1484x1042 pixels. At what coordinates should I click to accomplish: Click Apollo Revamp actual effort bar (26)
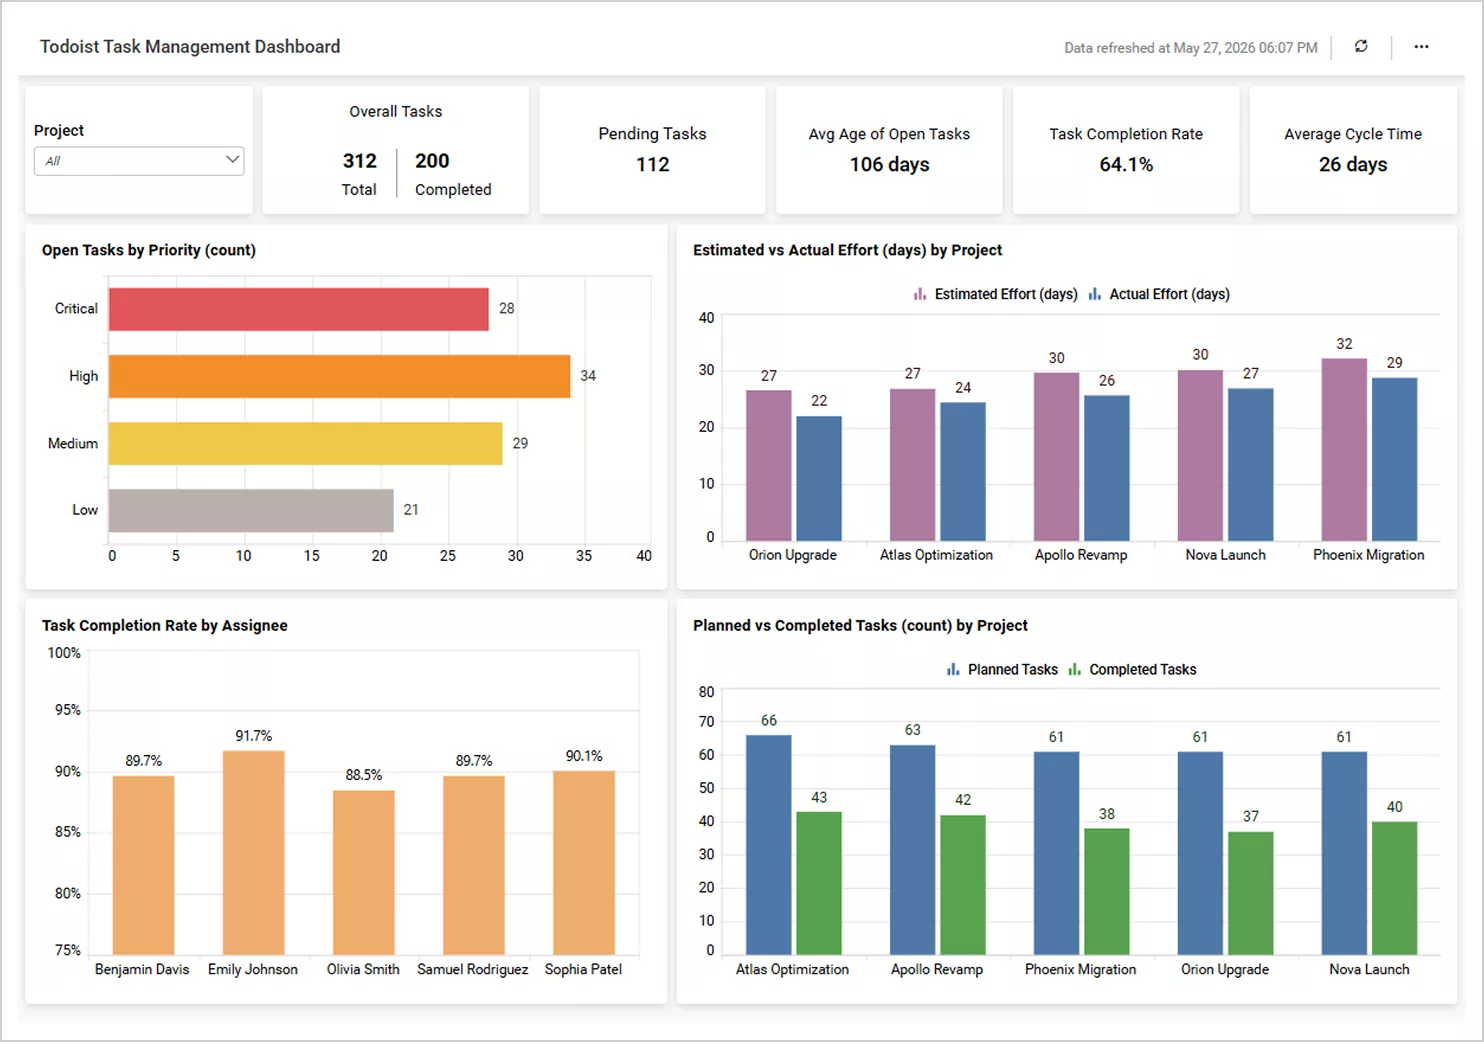click(1107, 468)
